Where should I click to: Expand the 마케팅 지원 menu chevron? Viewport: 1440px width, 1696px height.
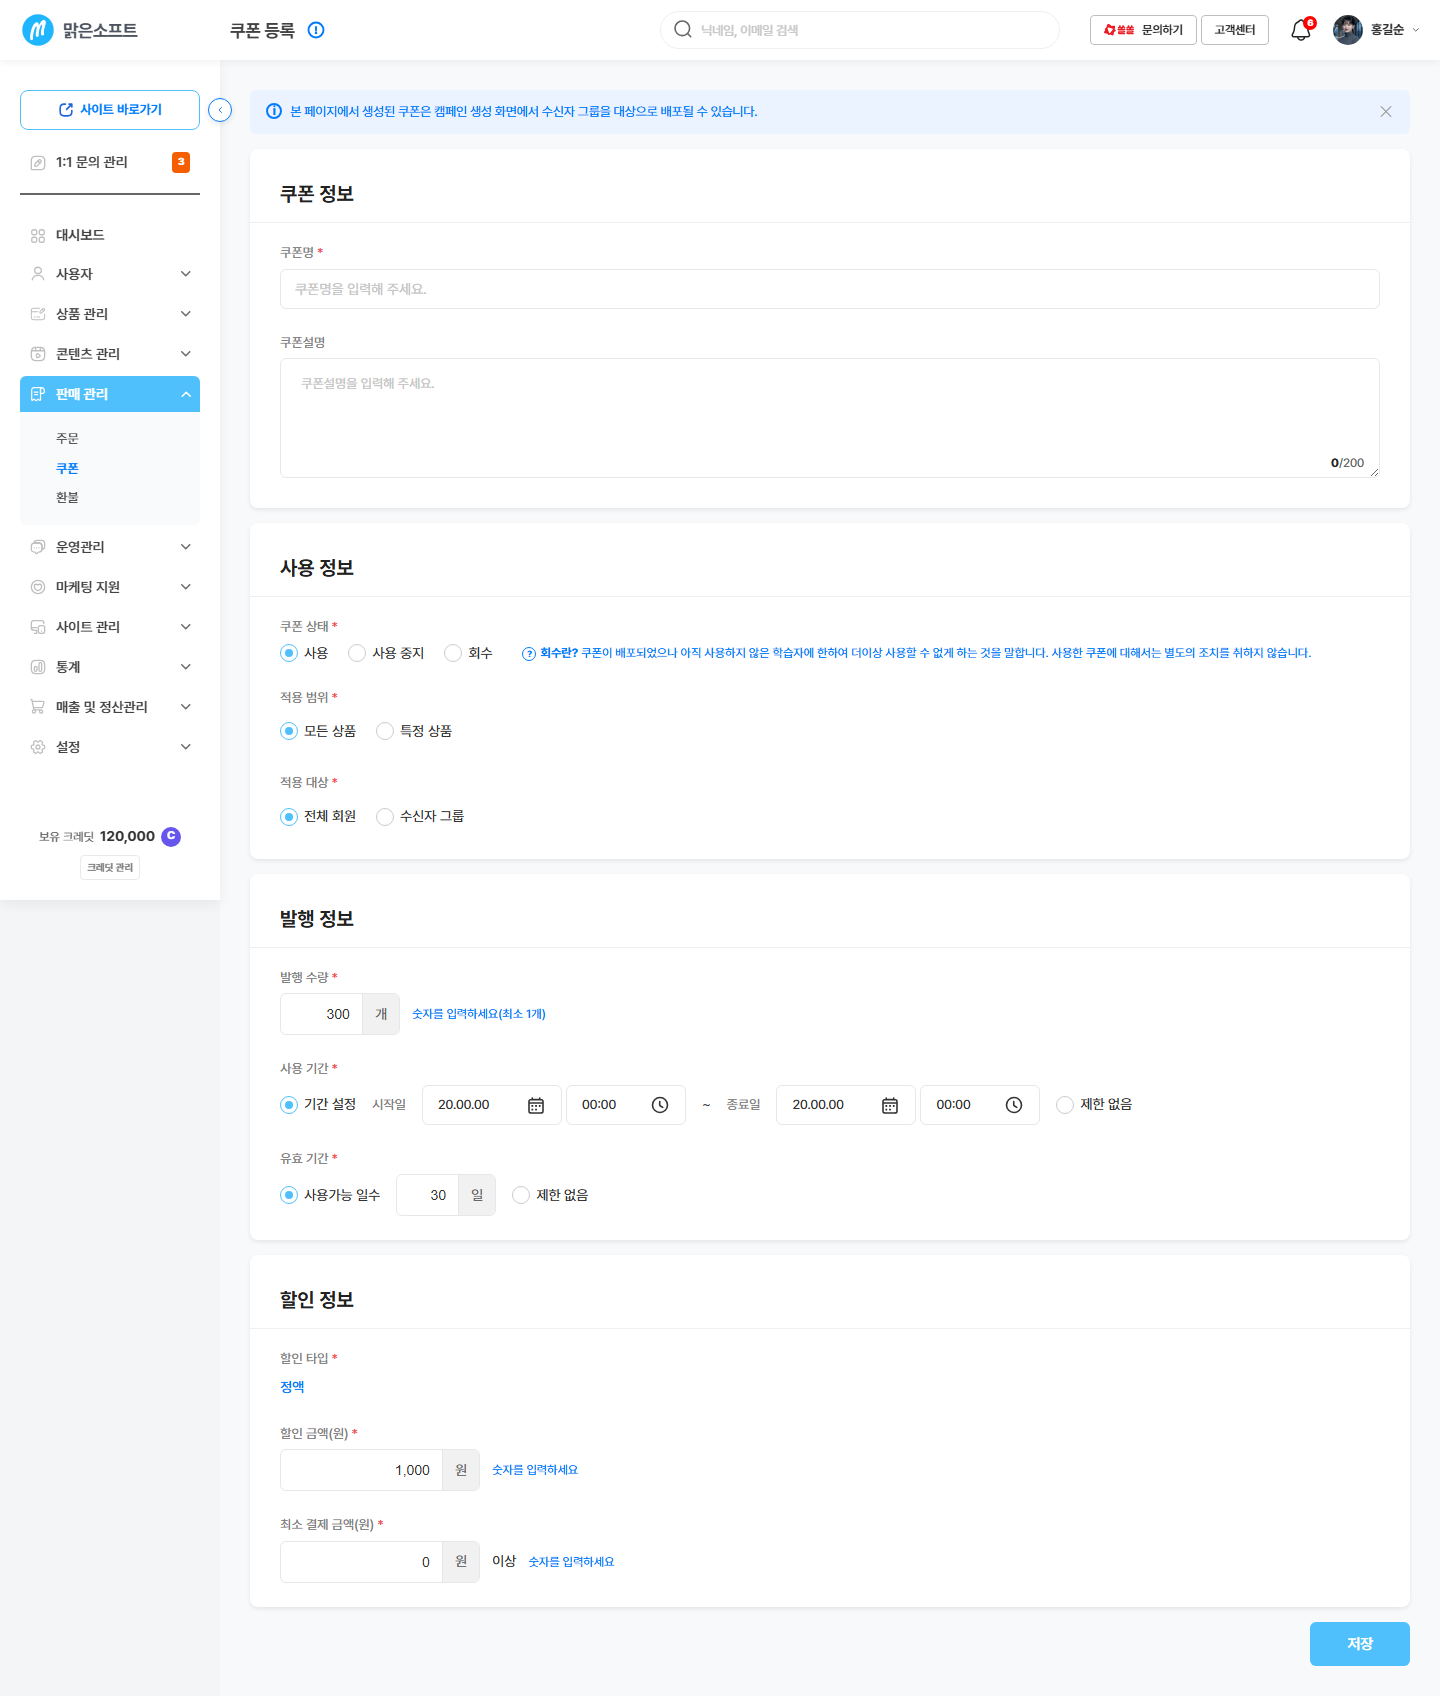[186, 587]
